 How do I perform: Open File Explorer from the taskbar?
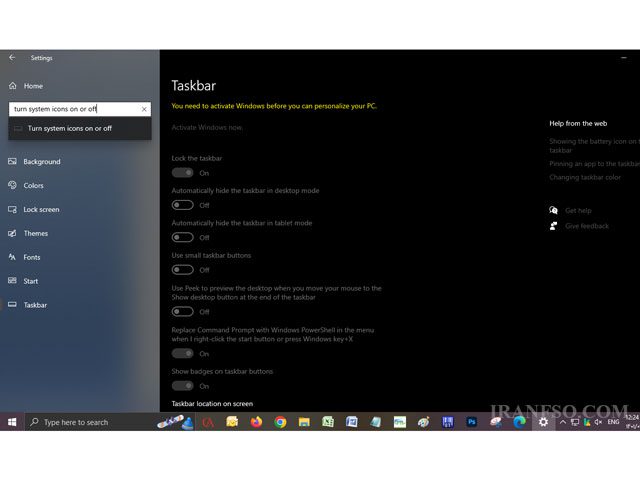[x=304, y=422]
